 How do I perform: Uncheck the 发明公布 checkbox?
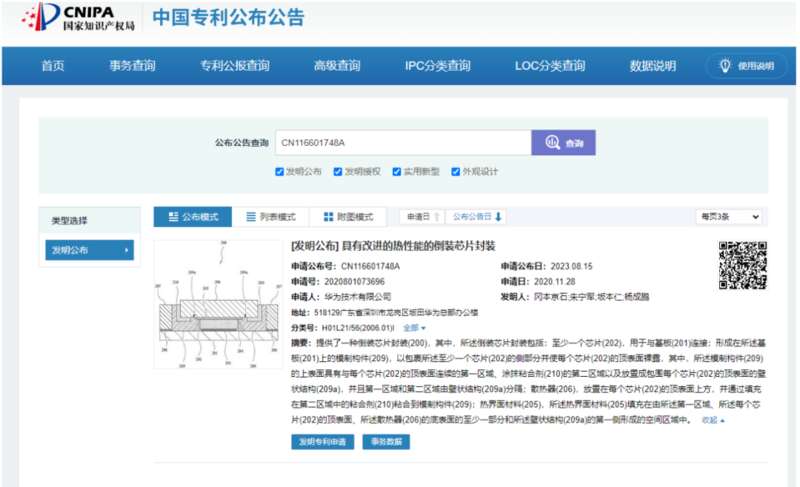click(x=280, y=171)
